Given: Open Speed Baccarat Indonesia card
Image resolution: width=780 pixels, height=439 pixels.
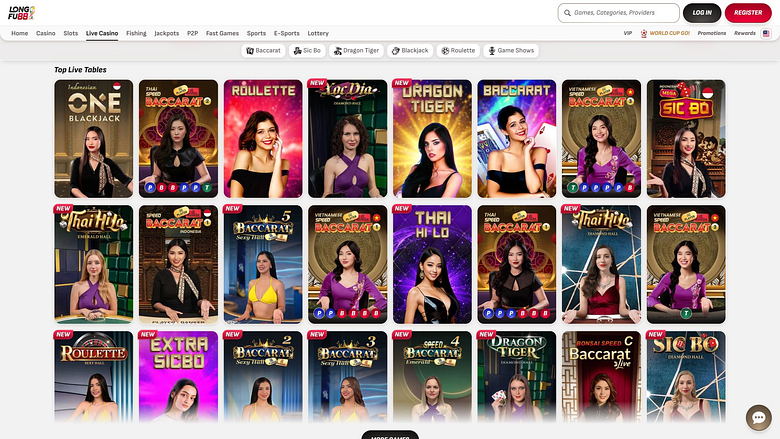Looking at the screenshot, I should [178, 264].
